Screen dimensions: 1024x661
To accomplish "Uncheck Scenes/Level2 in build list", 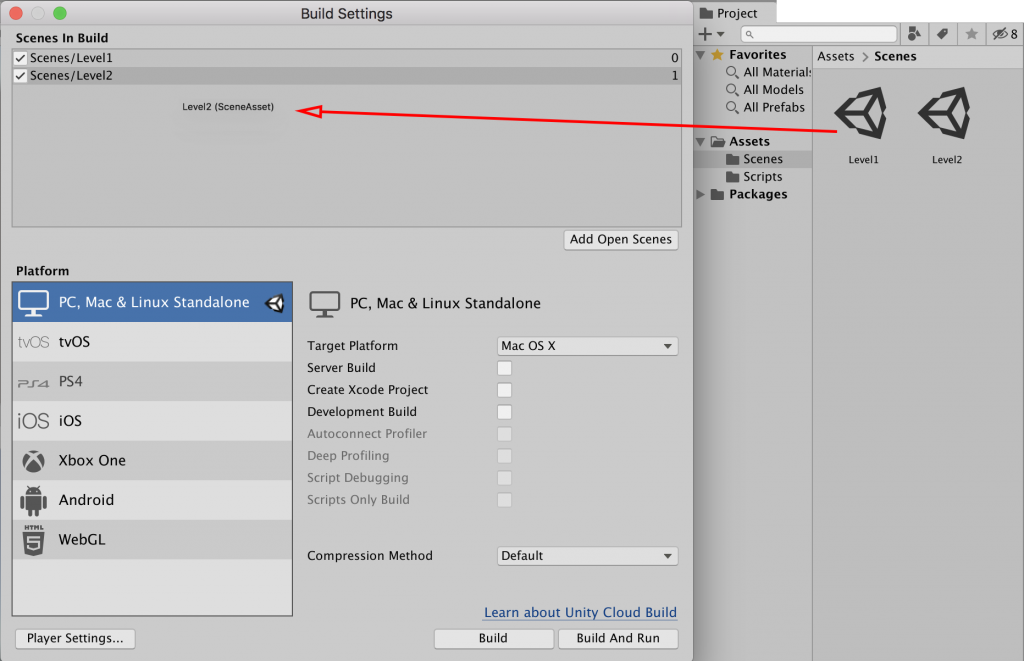I will [x=20, y=76].
